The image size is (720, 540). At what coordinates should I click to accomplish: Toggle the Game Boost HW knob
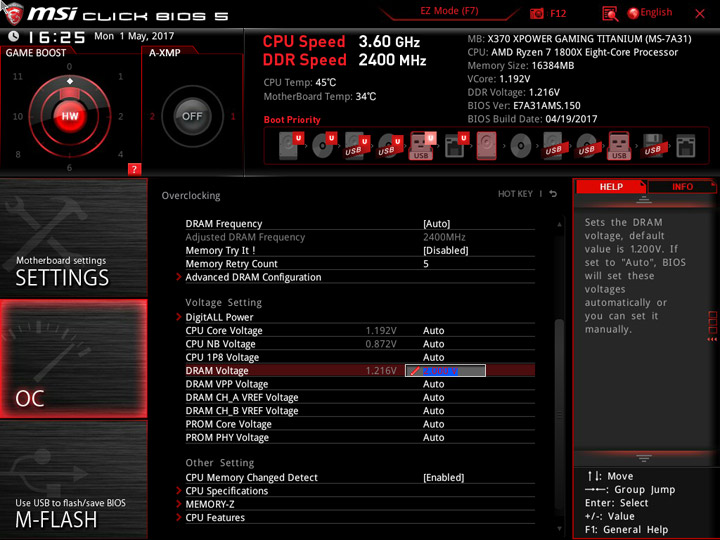coord(70,116)
